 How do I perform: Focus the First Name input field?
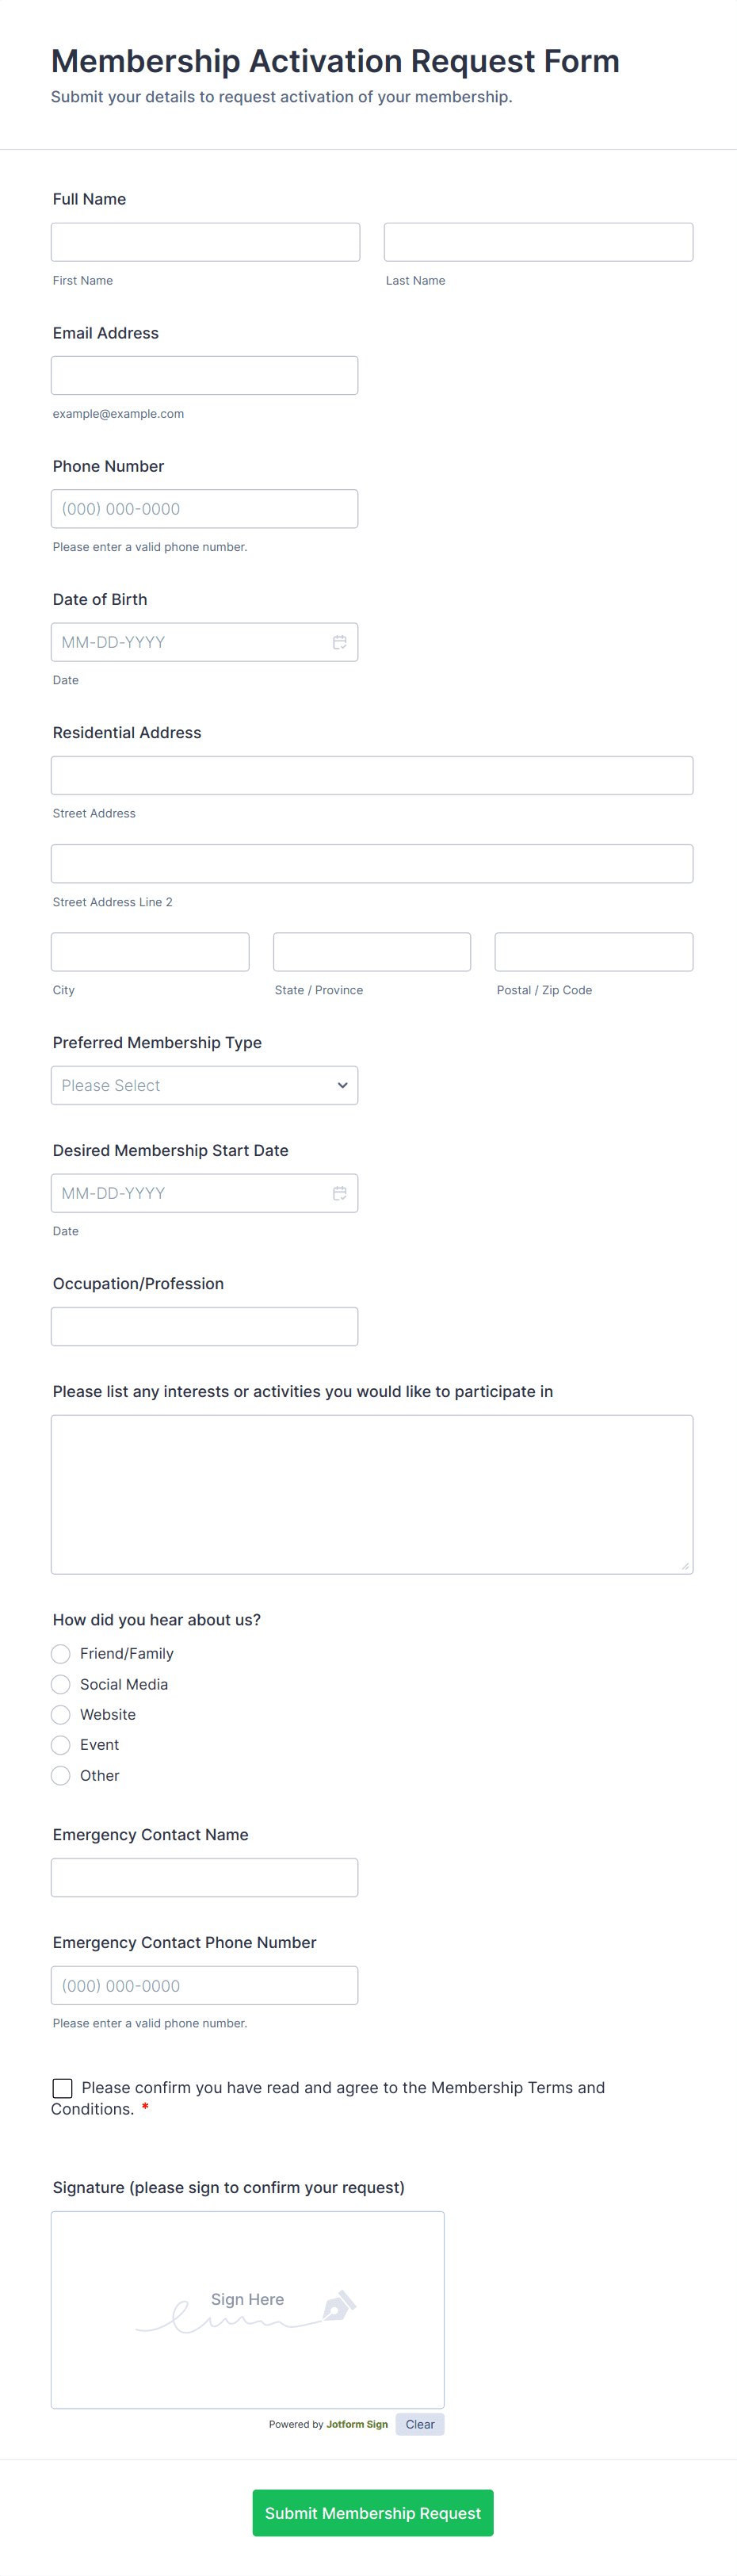(205, 242)
